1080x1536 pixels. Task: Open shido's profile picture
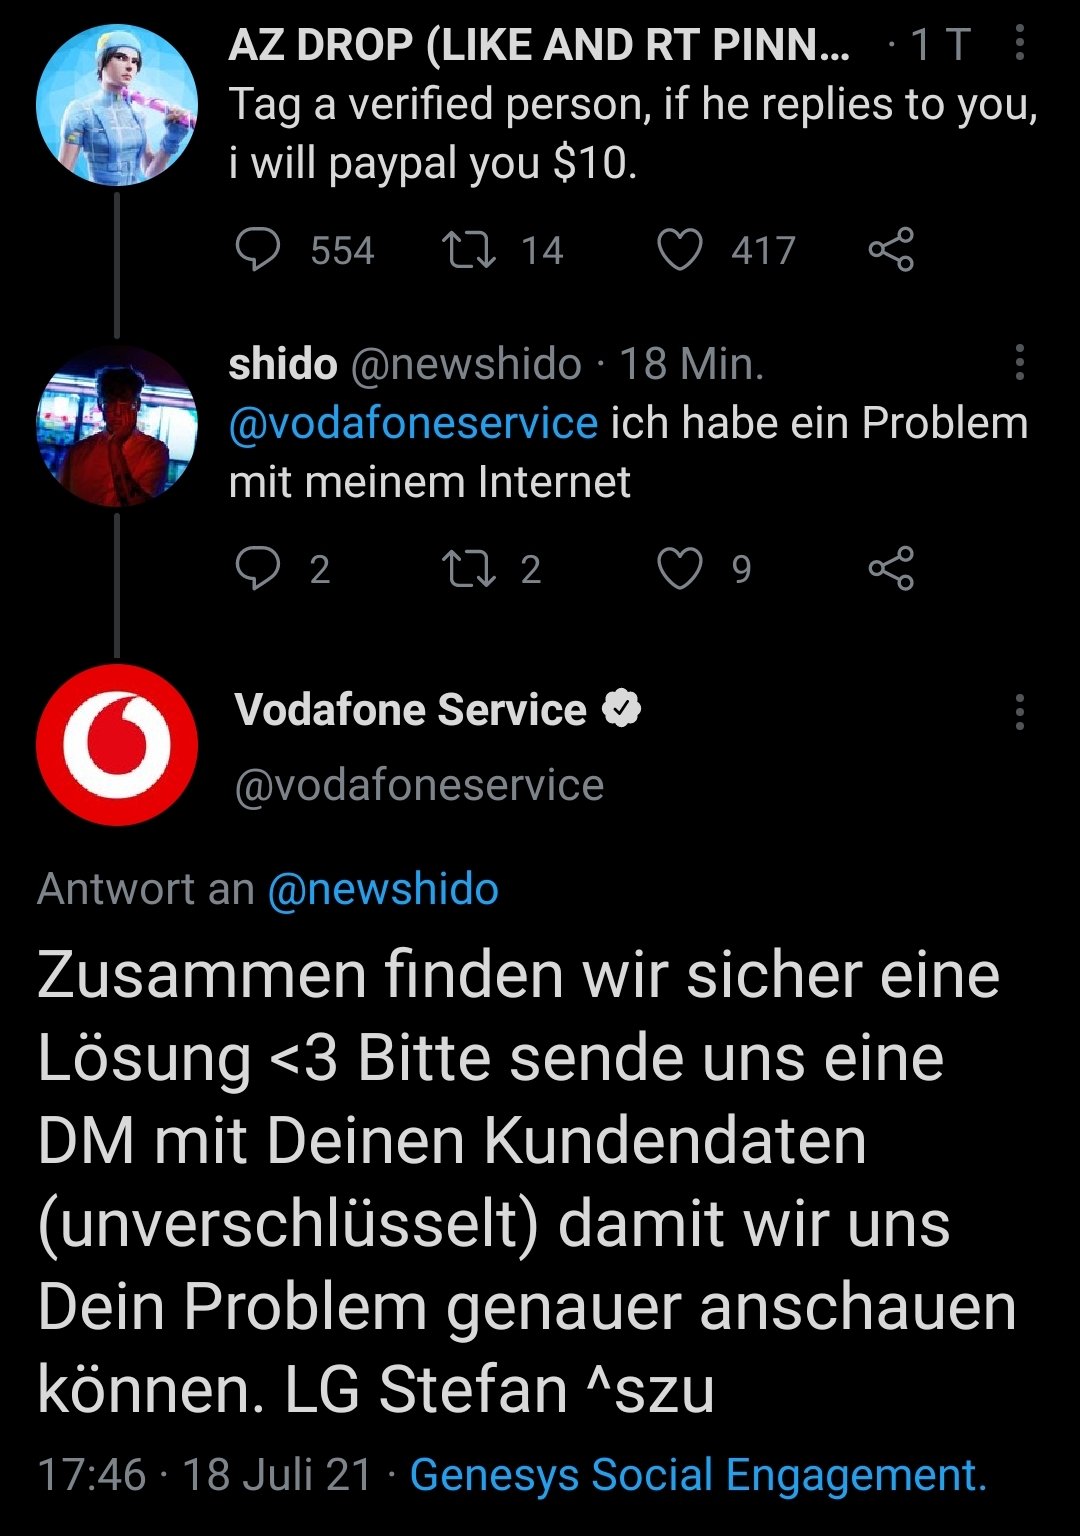(117, 425)
